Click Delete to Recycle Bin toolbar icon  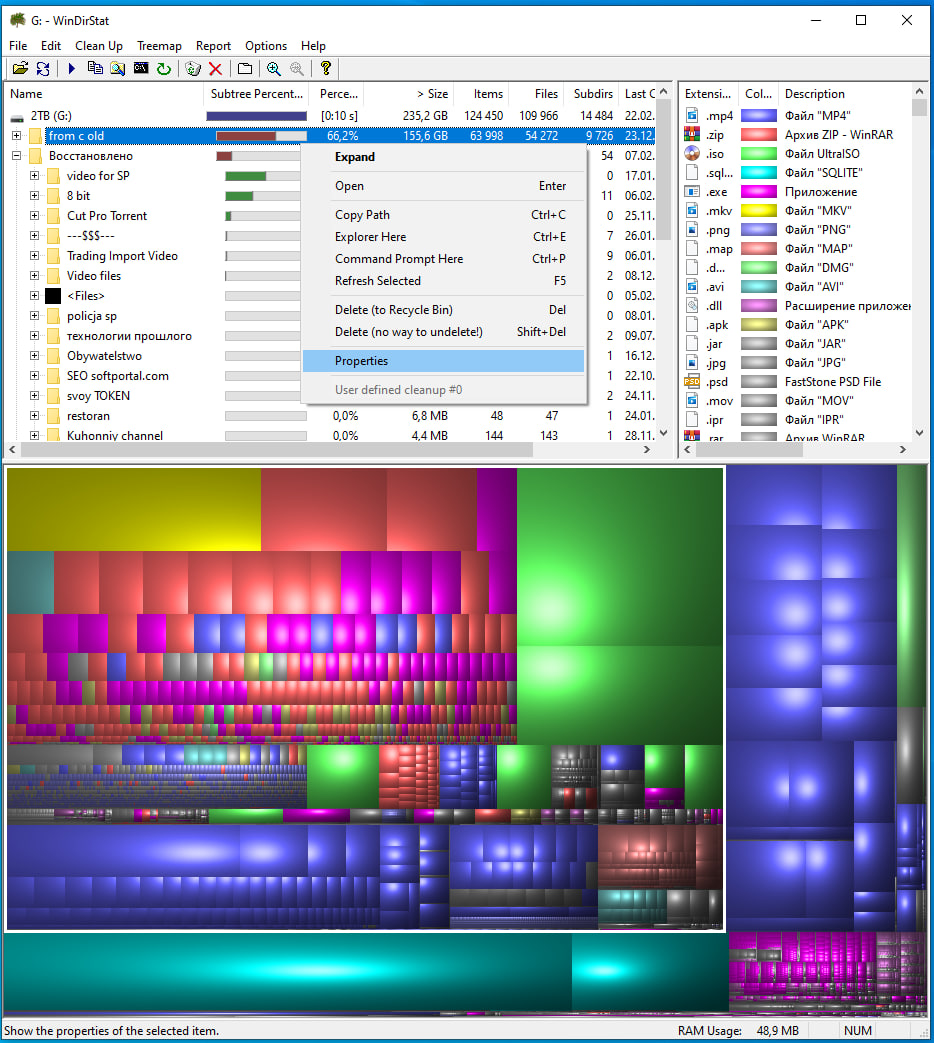pyautogui.click(x=193, y=69)
